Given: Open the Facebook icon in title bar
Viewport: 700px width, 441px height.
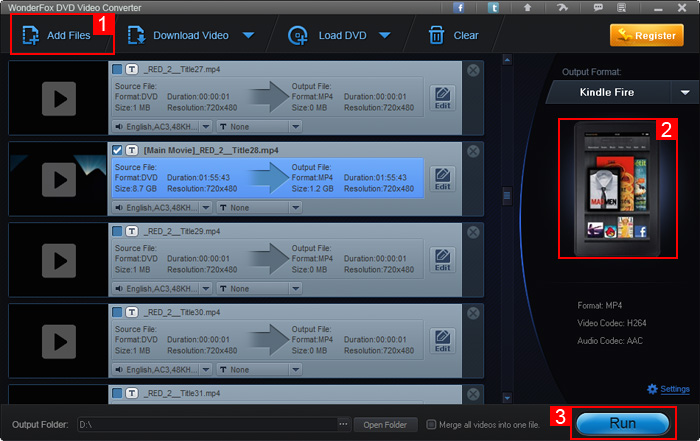Looking at the screenshot, I should point(458,8).
